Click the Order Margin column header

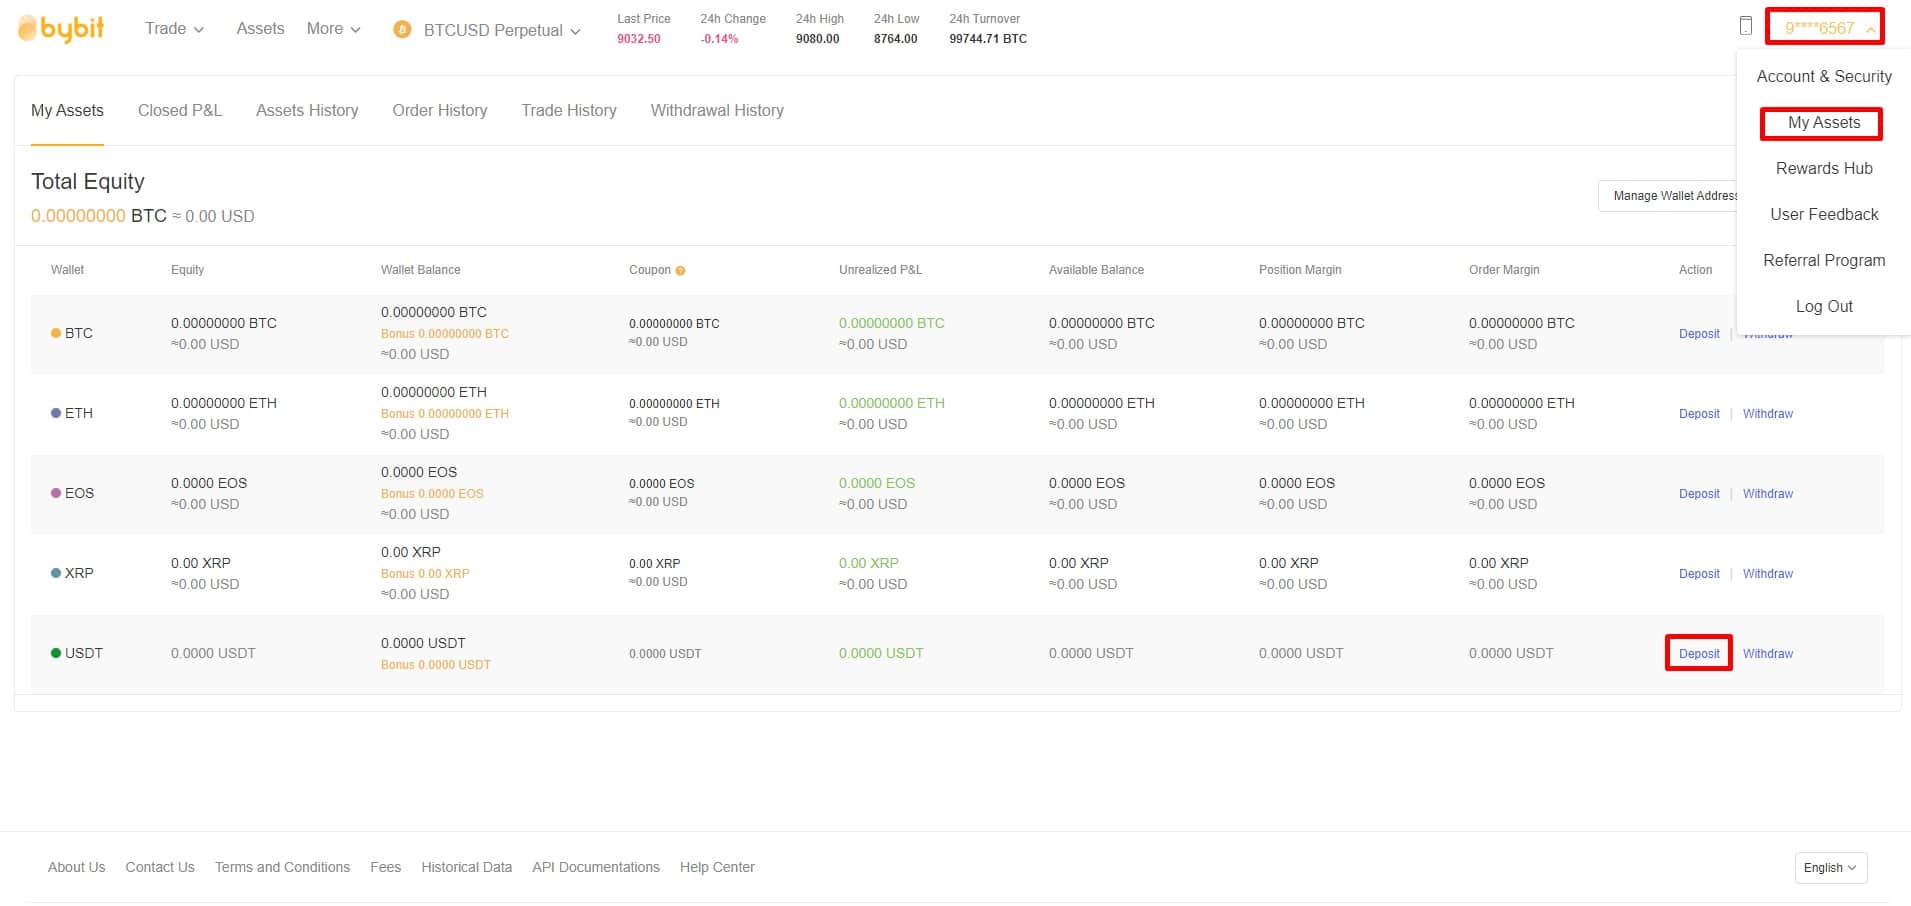pyautogui.click(x=1504, y=270)
